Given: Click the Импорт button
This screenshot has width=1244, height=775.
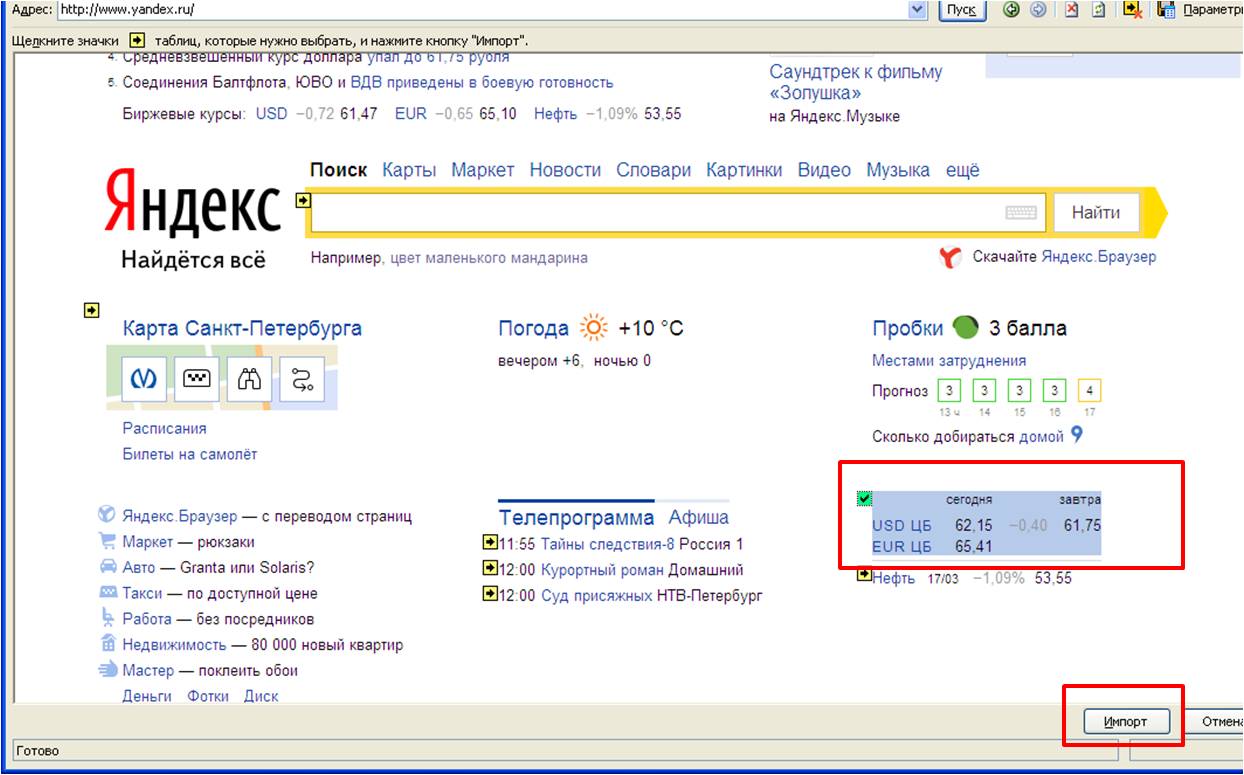Looking at the screenshot, I should (1125, 722).
